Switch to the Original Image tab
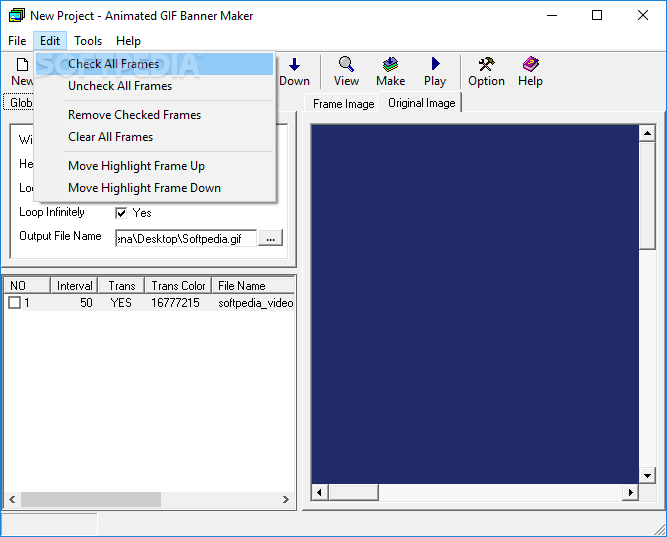The width and height of the screenshot is (667, 537). [x=421, y=103]
